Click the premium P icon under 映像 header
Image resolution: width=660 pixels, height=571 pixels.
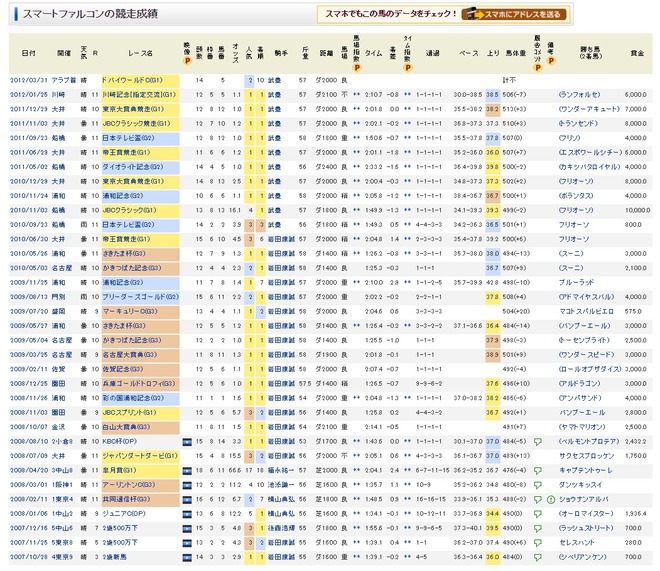pos(187,61)
